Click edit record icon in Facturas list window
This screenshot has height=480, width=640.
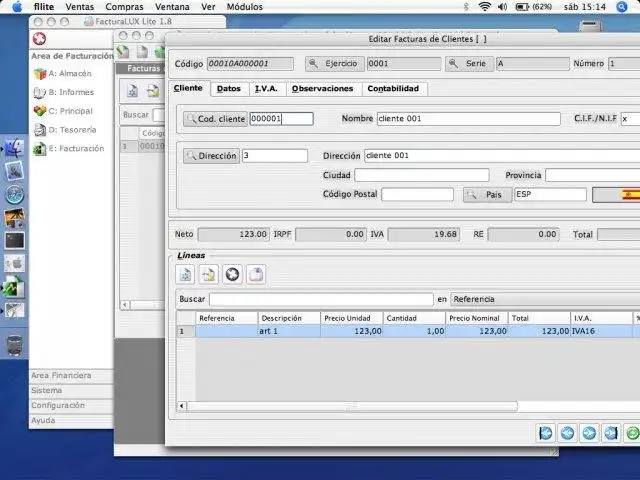pyautogui.click(x=153, y=91)
